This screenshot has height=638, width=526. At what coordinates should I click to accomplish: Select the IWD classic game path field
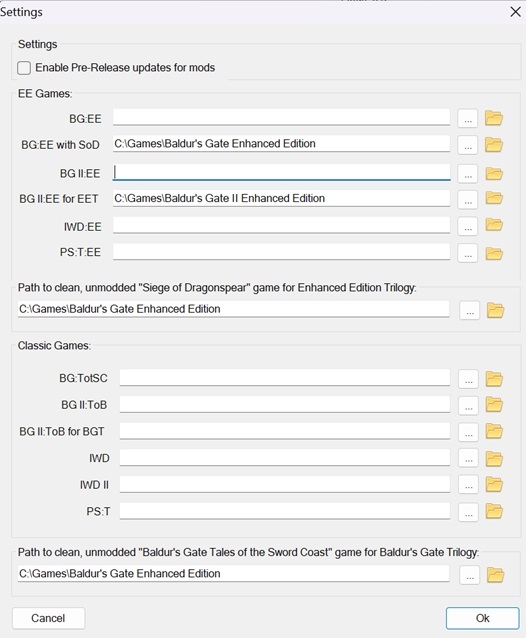coord(285,458)
